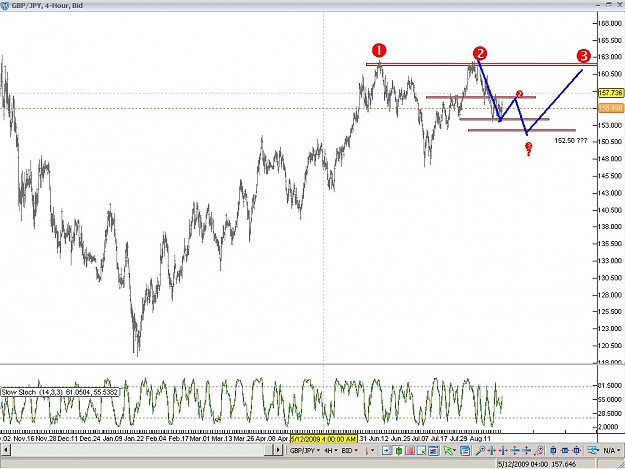This screenshot has height=469, width=625.
Task: Click vertical-arrows icon left of reset-zoom magnifier
Action: pos(526,451)
